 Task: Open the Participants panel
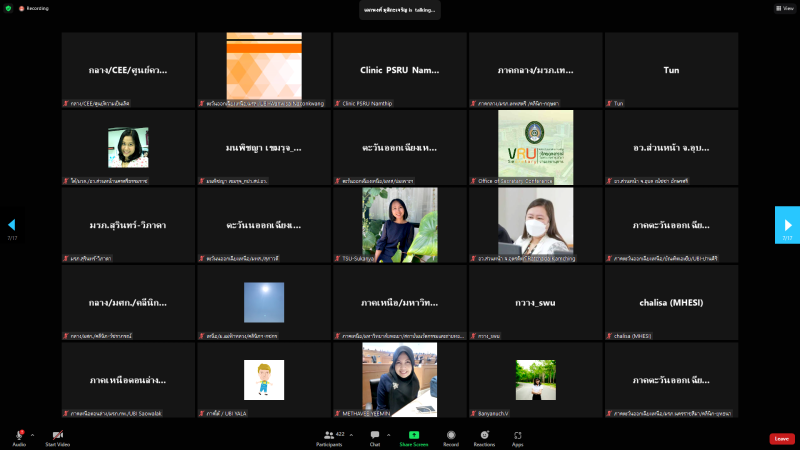328,435
